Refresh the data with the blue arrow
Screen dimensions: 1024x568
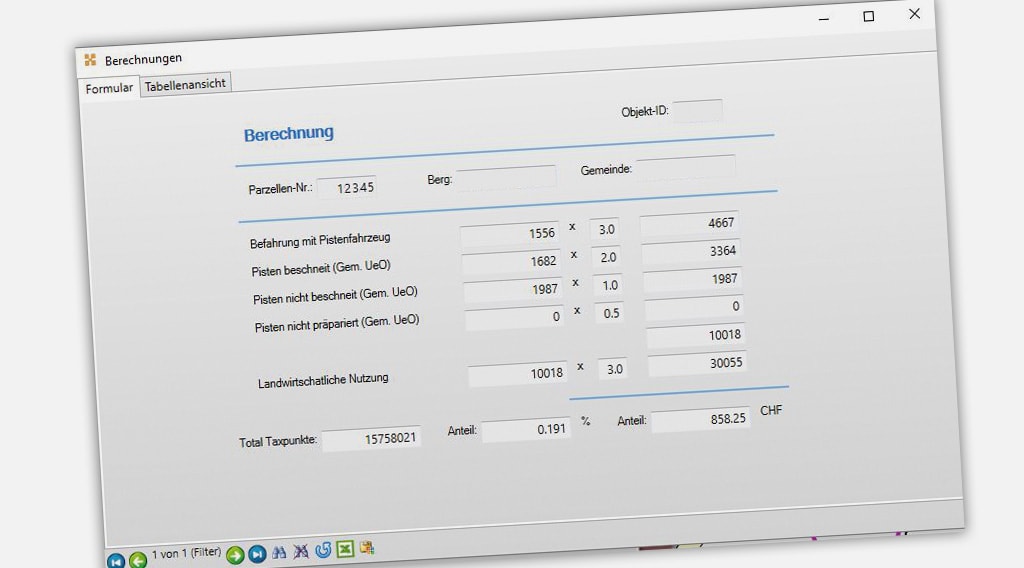[323, 550]
